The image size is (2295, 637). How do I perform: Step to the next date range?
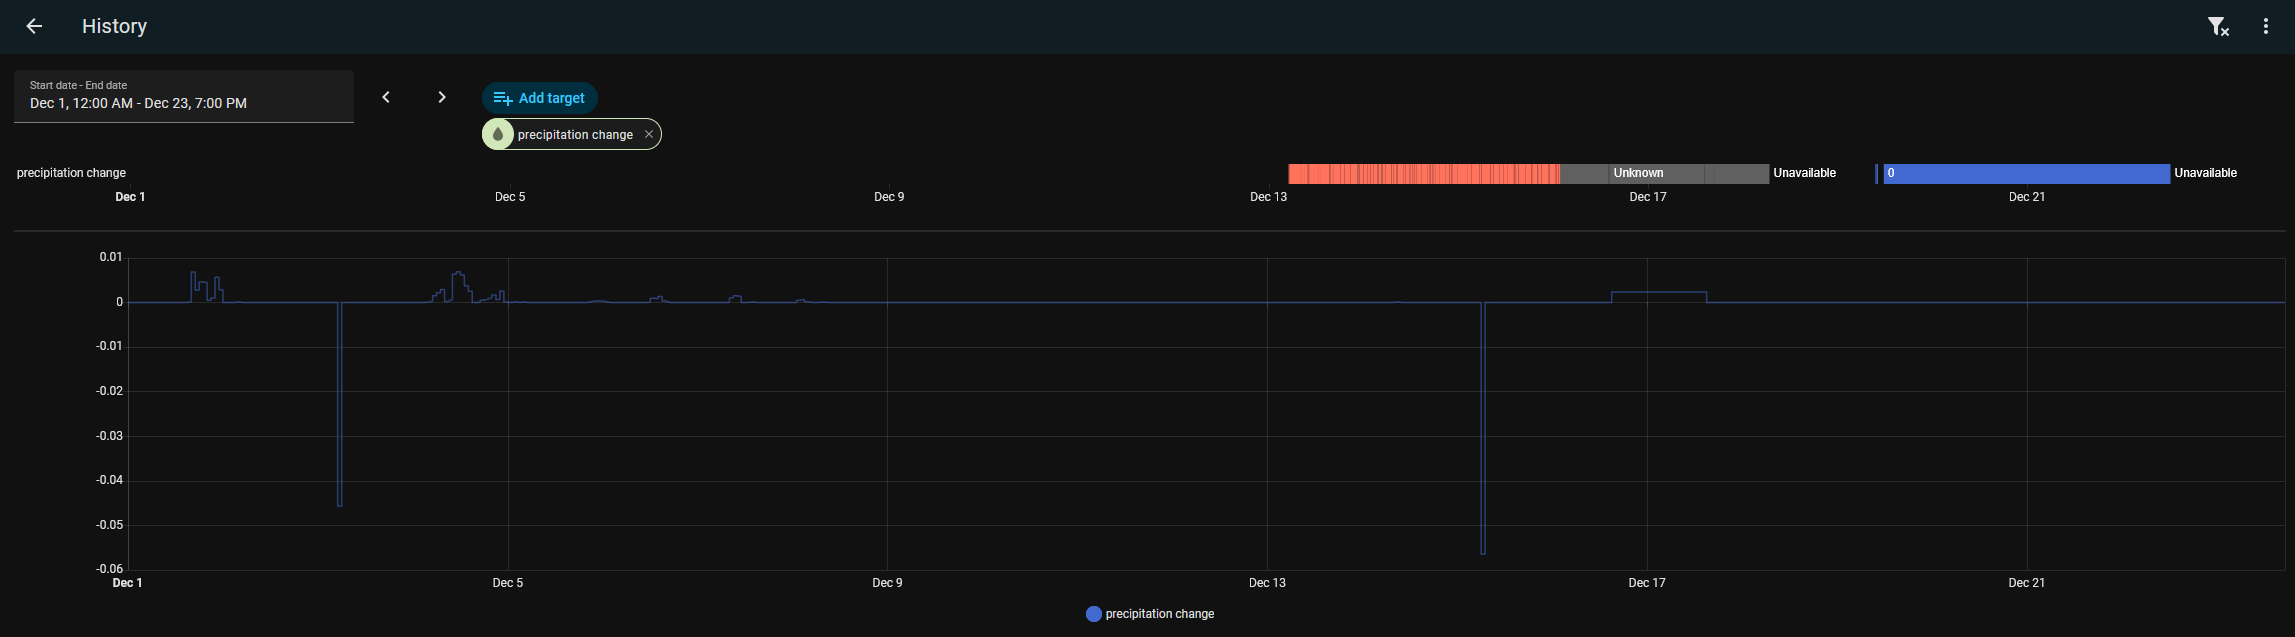[442, 97]
